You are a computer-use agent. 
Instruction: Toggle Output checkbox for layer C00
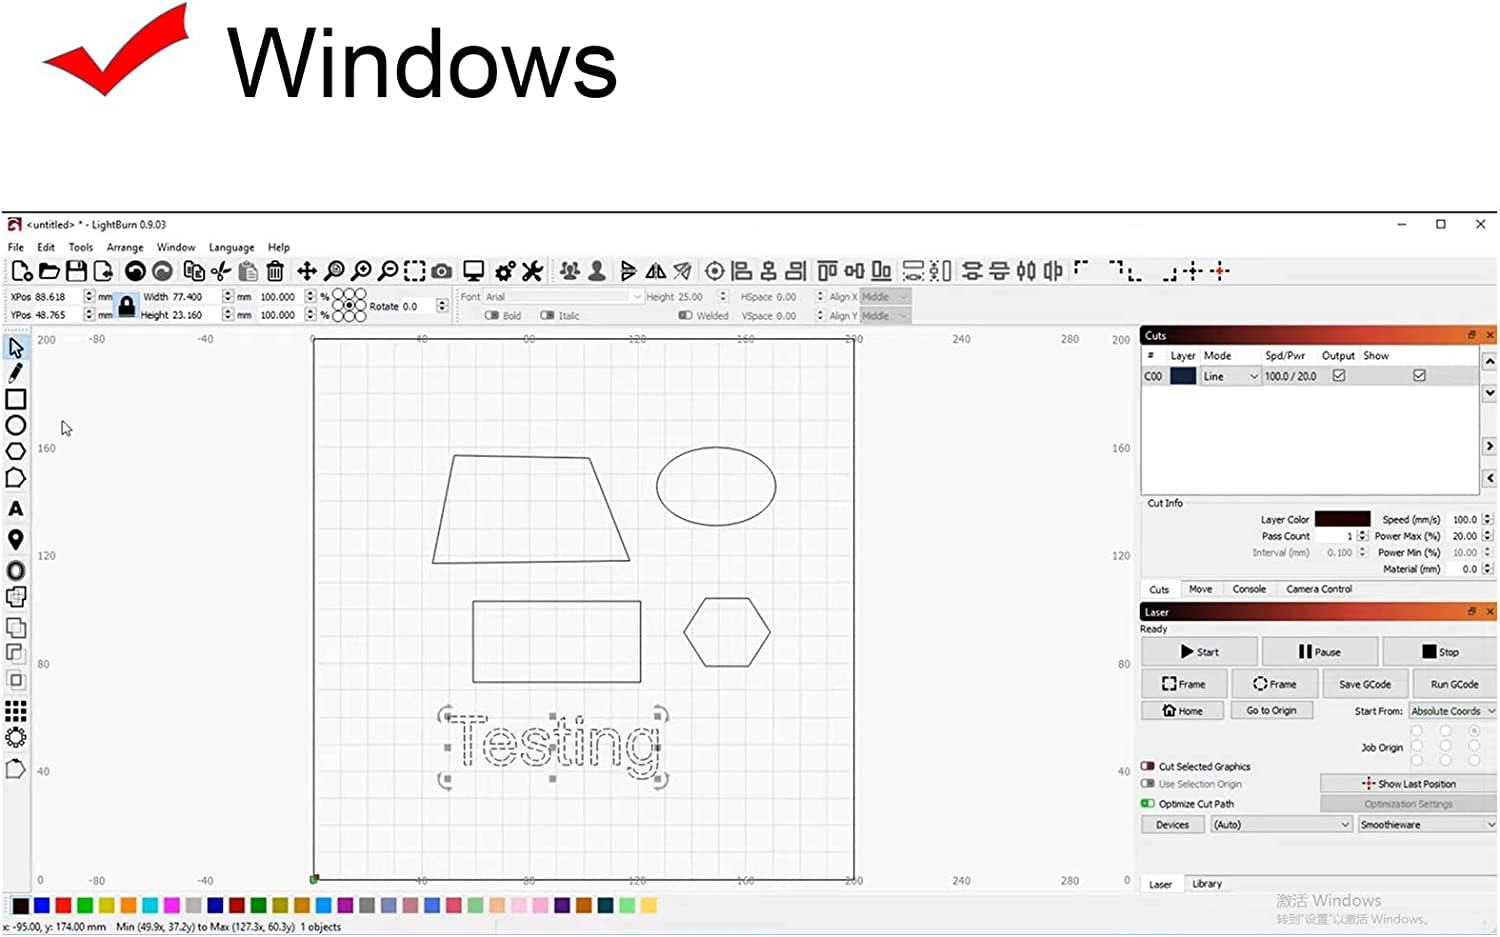pyautogui.click(x=1338, y=375)
